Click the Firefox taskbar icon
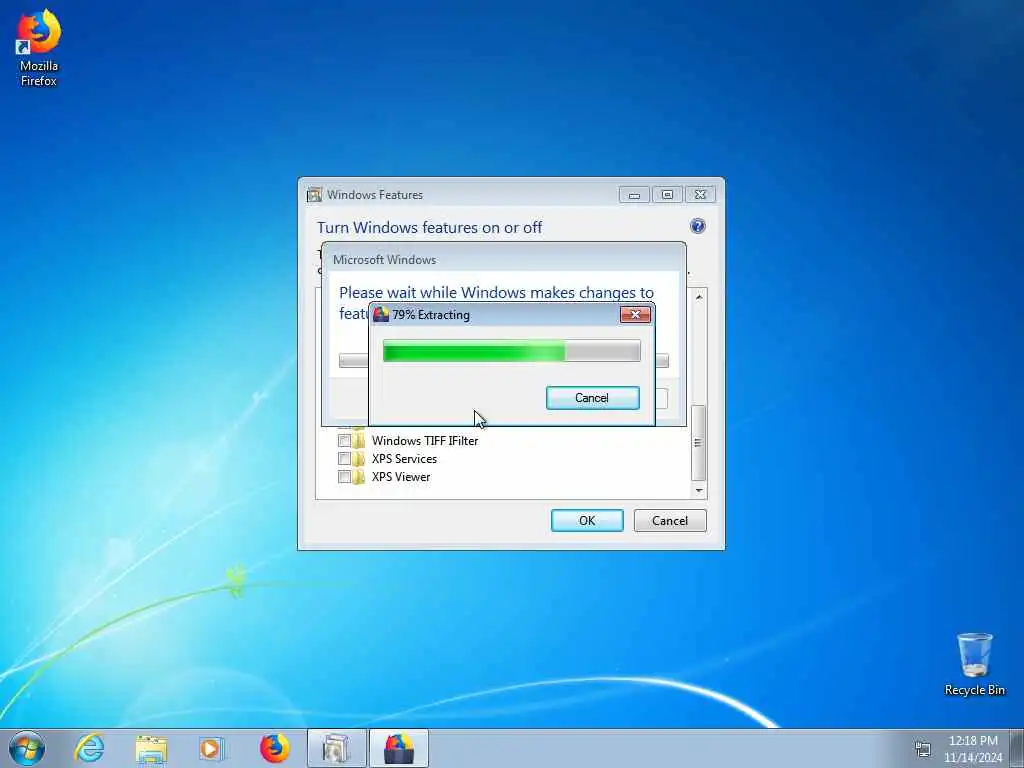 (274, 748)
